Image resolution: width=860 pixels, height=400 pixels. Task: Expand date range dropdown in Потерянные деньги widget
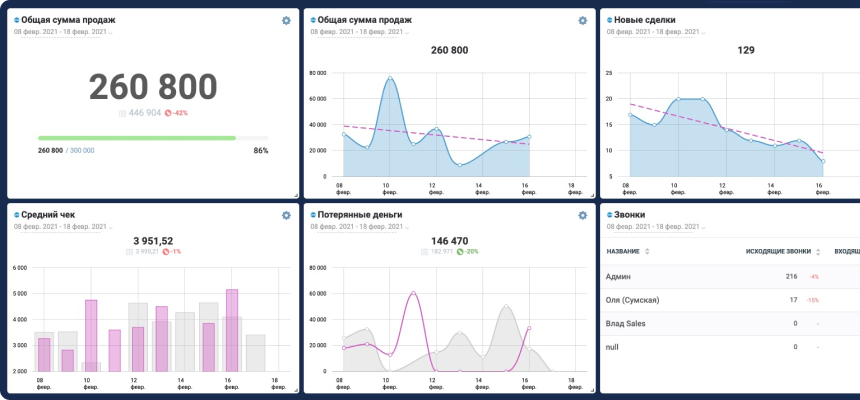(359, 227)
